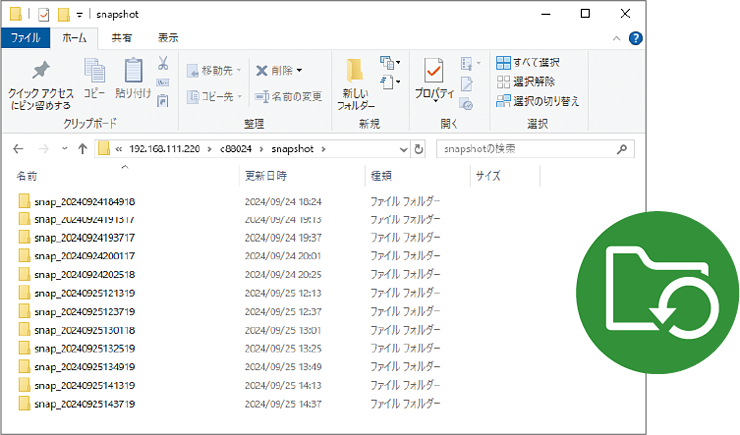Click snapshot breadcrumb in address bar
The height and width of the screenshot is (435, 740).
click(x=292, y=149)
